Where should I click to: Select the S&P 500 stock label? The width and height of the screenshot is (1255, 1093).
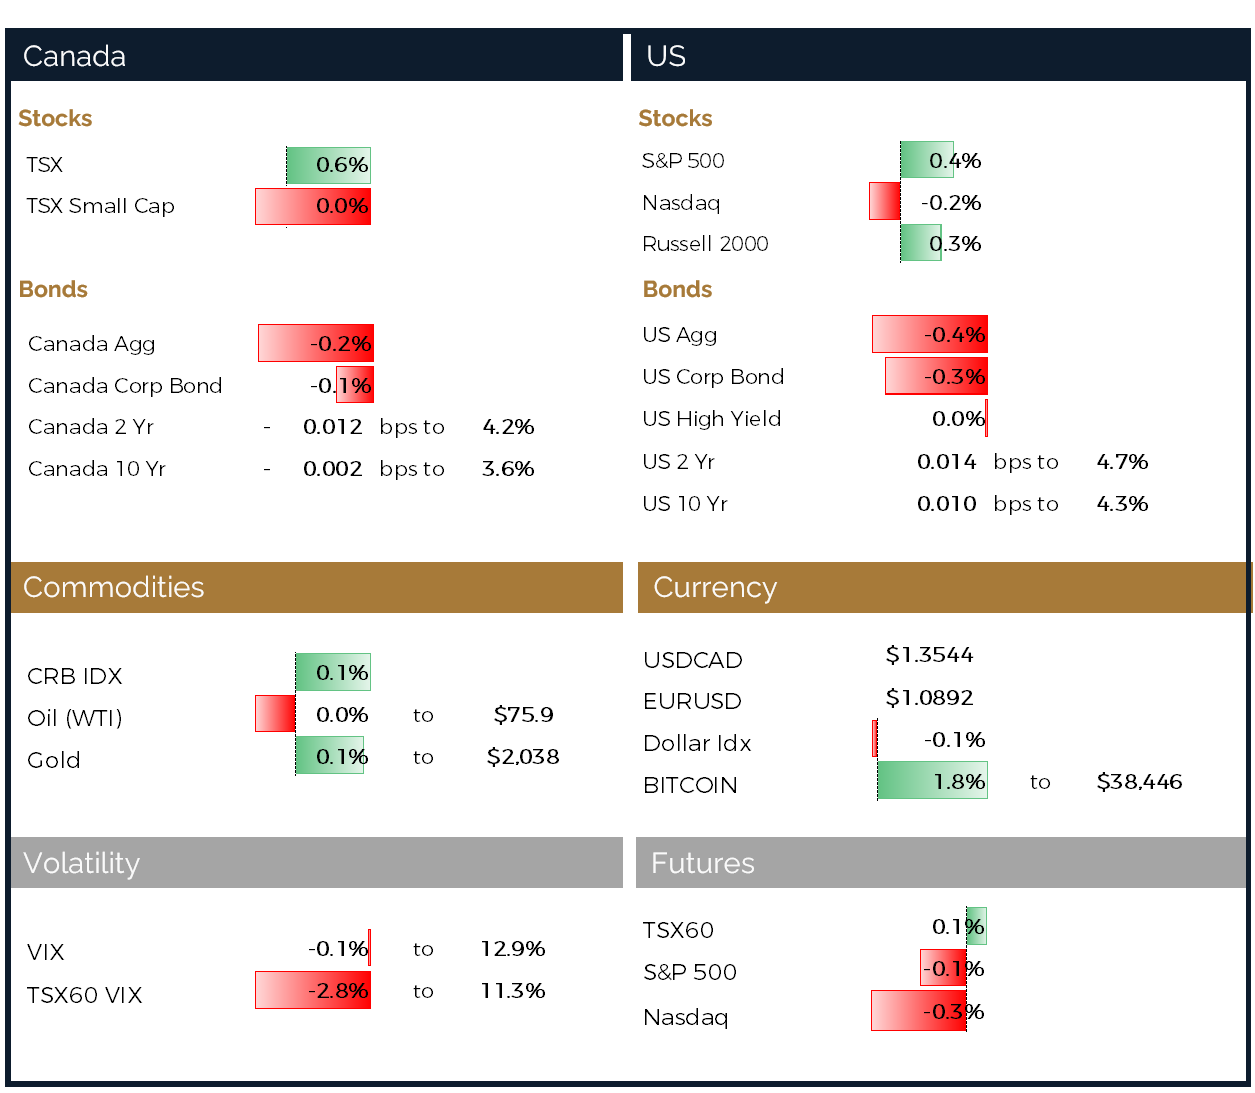click(x=682, y=160)
